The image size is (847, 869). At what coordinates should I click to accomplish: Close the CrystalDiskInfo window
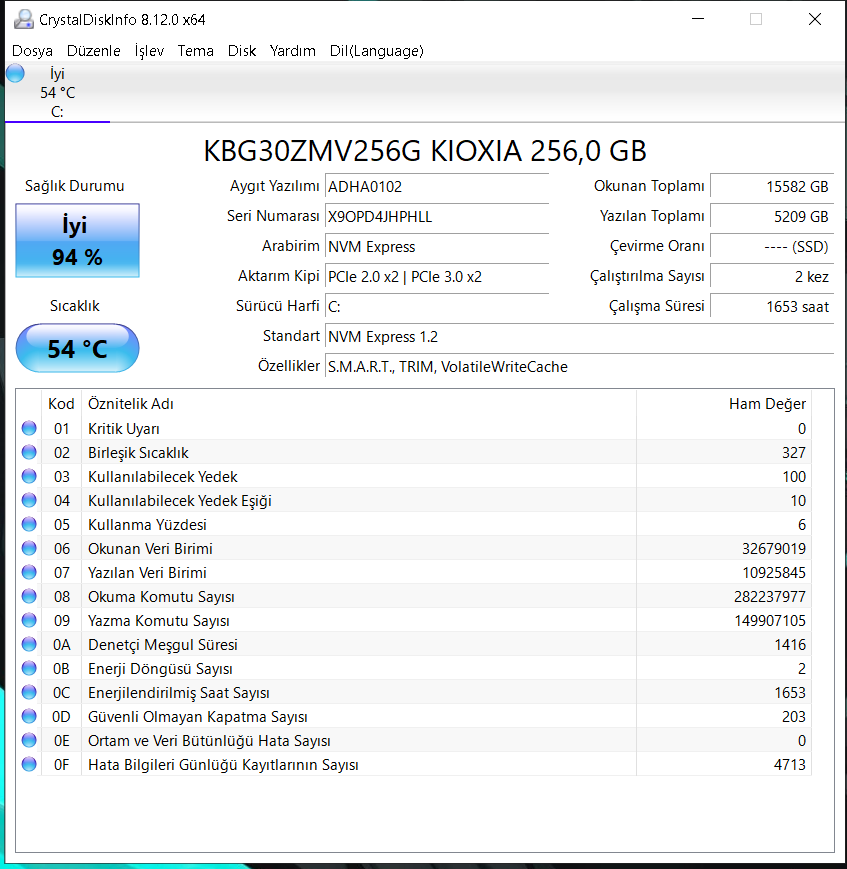click(814, 19)
